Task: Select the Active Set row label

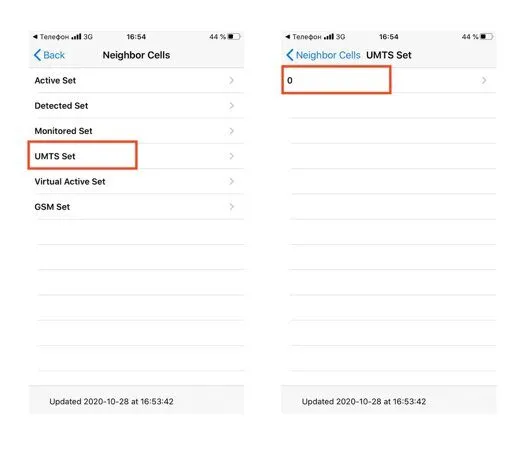Action: (55, 80)
